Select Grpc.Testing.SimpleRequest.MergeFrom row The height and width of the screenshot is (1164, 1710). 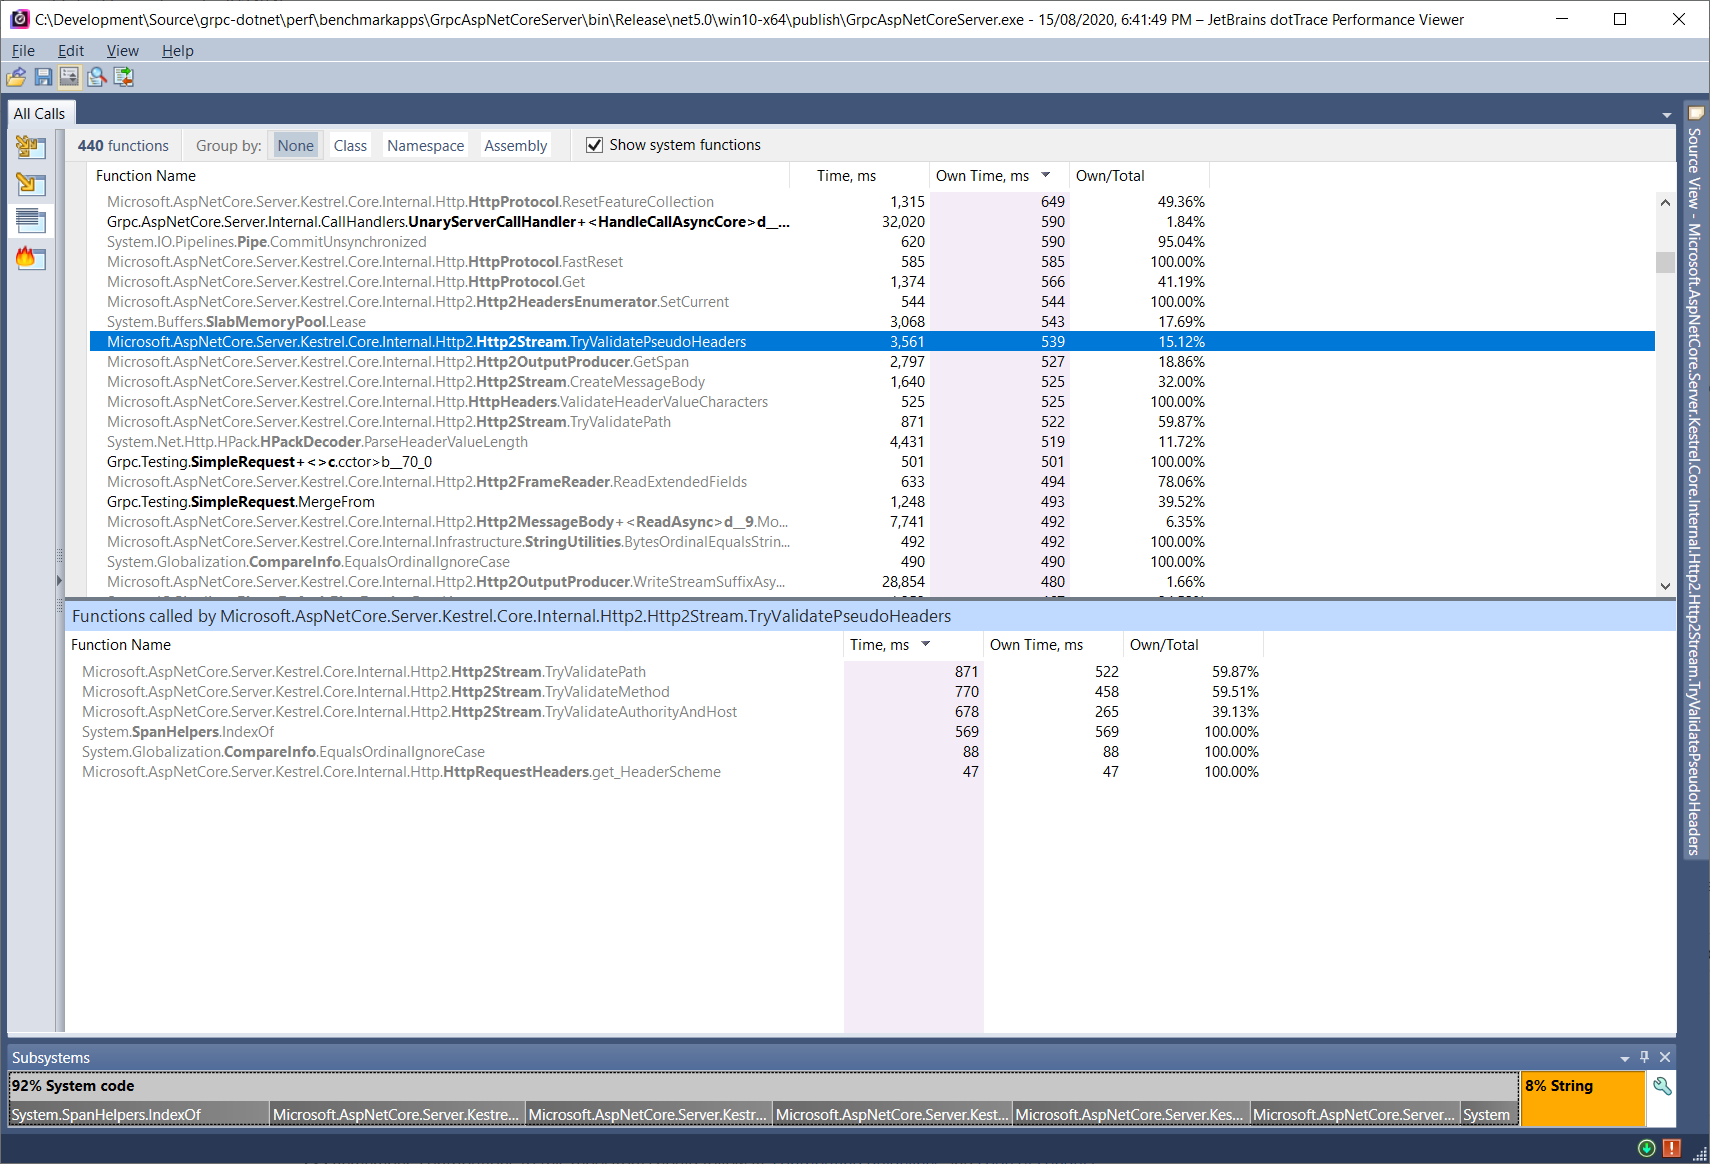pos(872,502)
